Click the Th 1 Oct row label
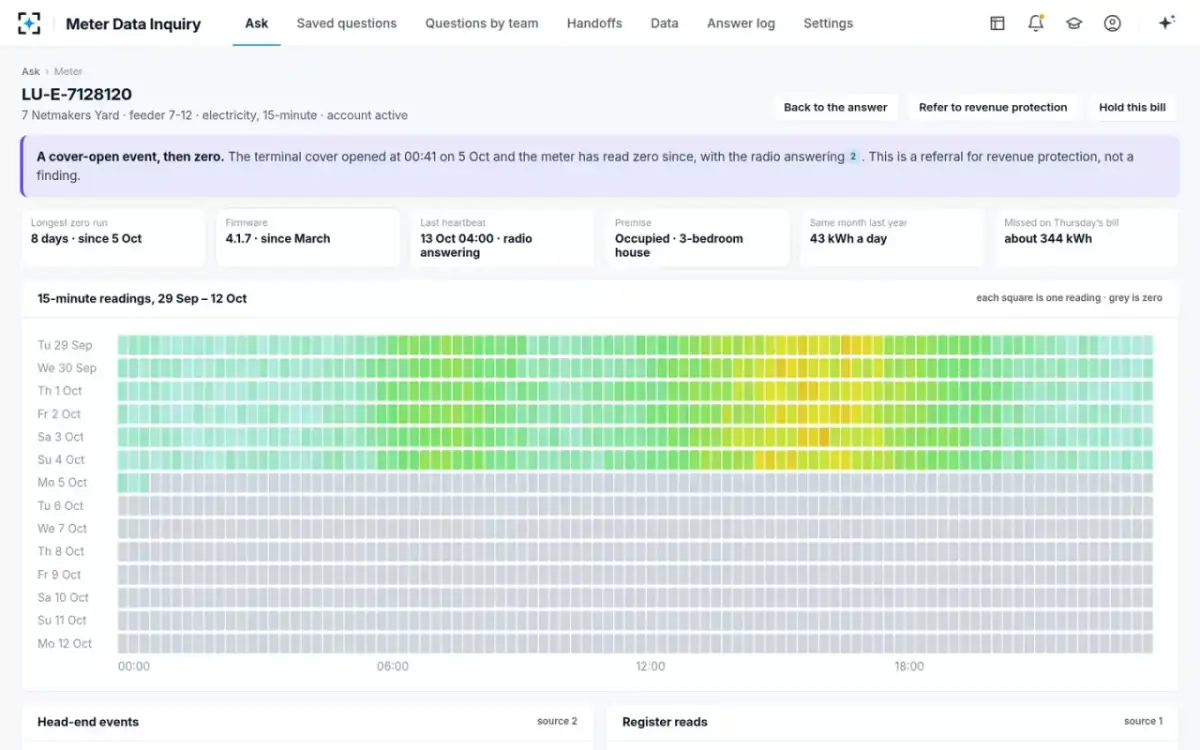 (x=60, y=391)
